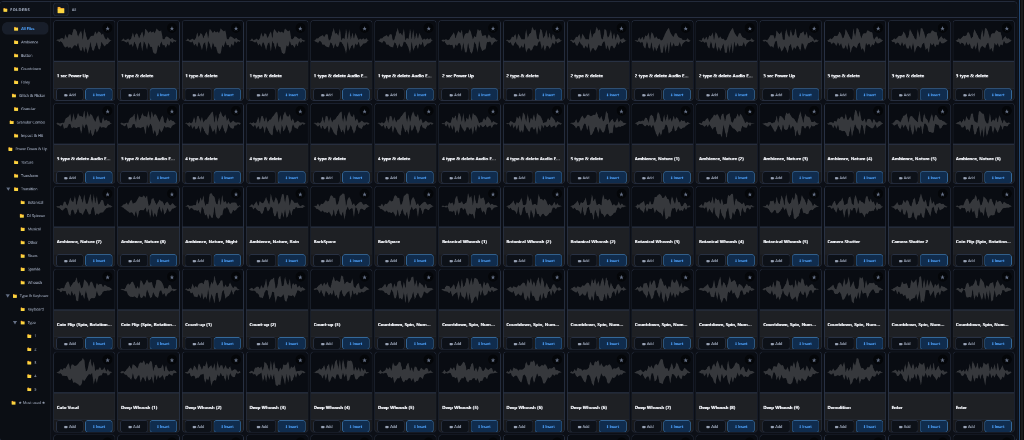1024x440 pixels.
Task: Toggle favorite star on Camera Shutter 2
Action: tap(941, 194)
